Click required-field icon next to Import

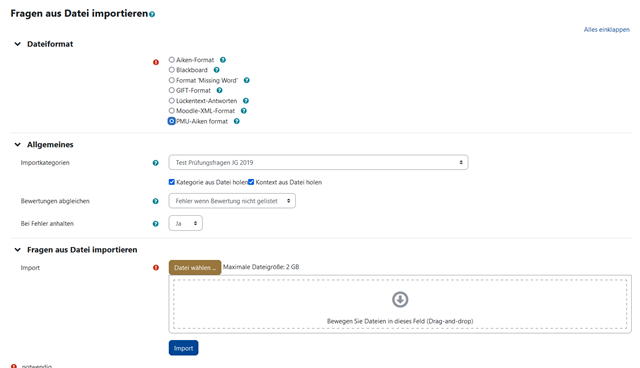click(156, 268)
